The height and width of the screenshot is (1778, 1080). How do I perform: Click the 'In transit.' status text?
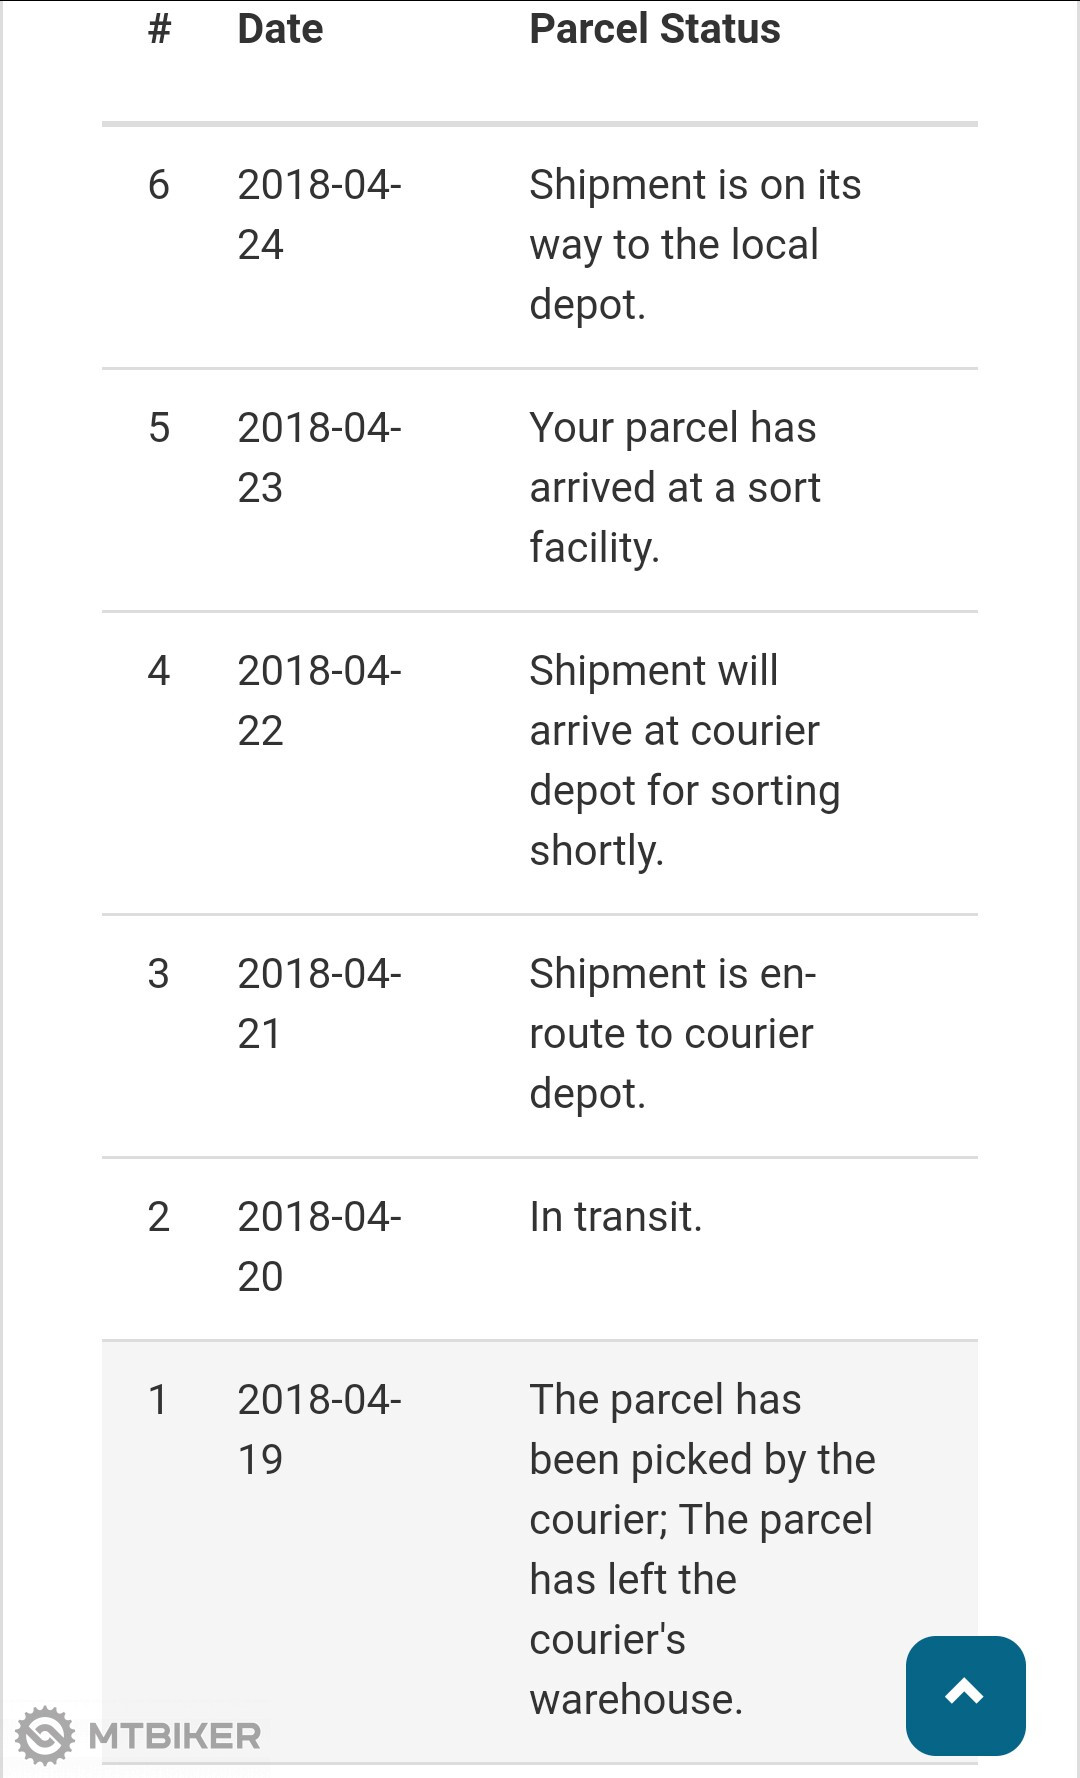[615, 1217]
